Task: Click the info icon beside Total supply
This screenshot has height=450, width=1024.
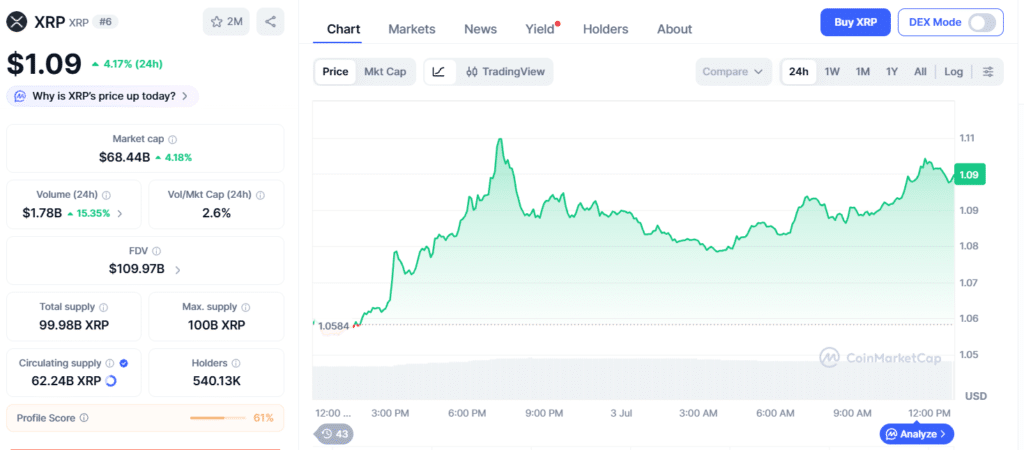Action: 104,307
